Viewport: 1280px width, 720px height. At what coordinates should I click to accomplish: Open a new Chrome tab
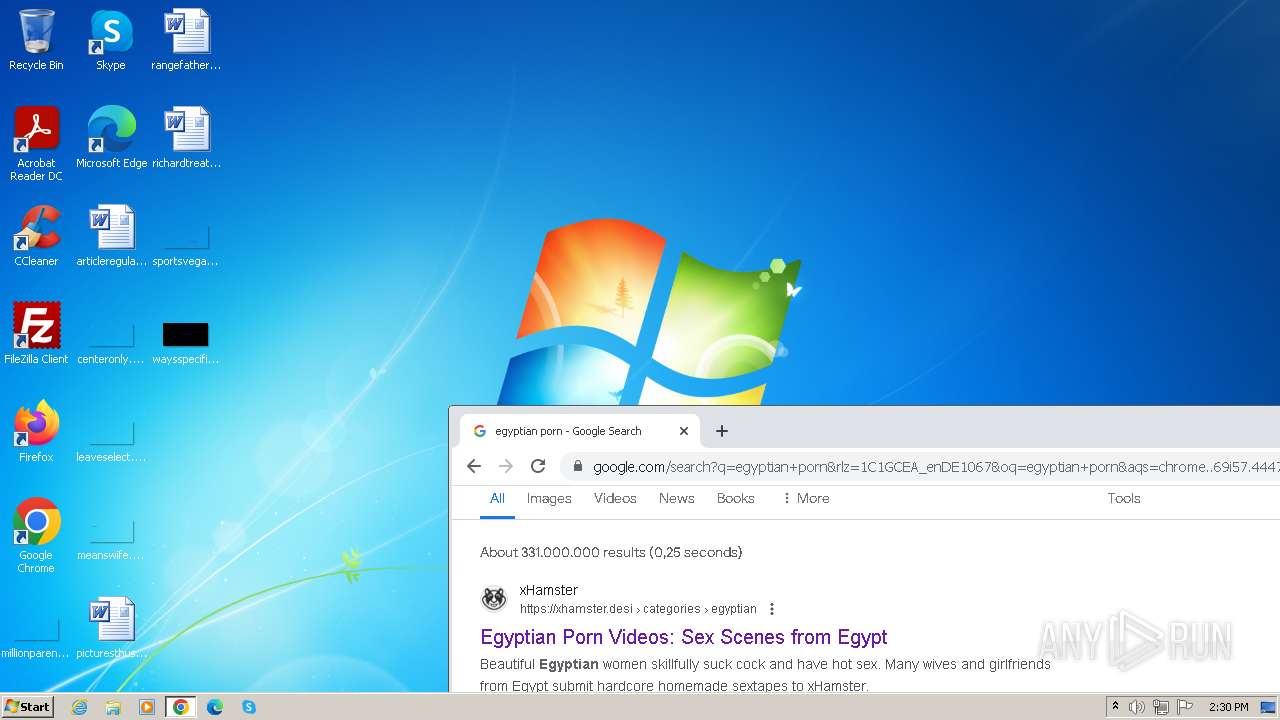point(722,431)
